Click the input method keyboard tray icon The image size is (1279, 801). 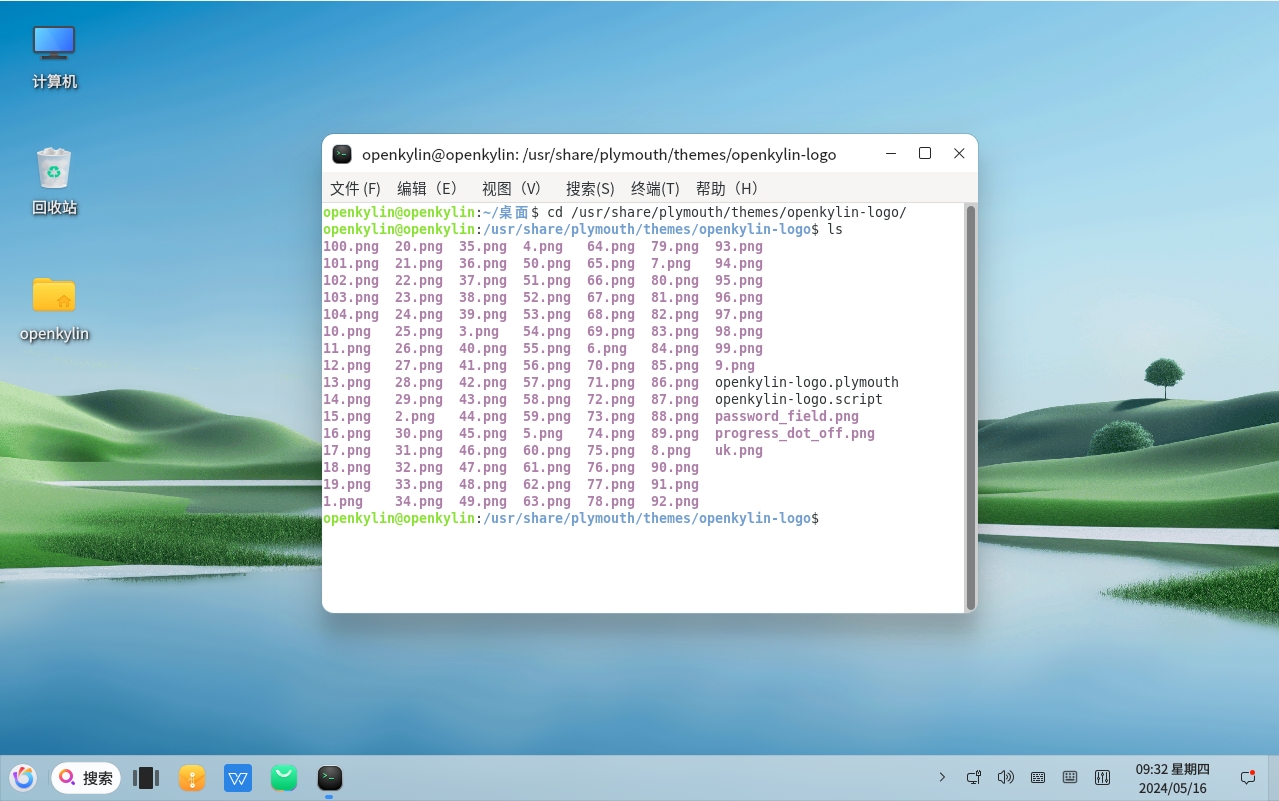(x=1038, y=777)
